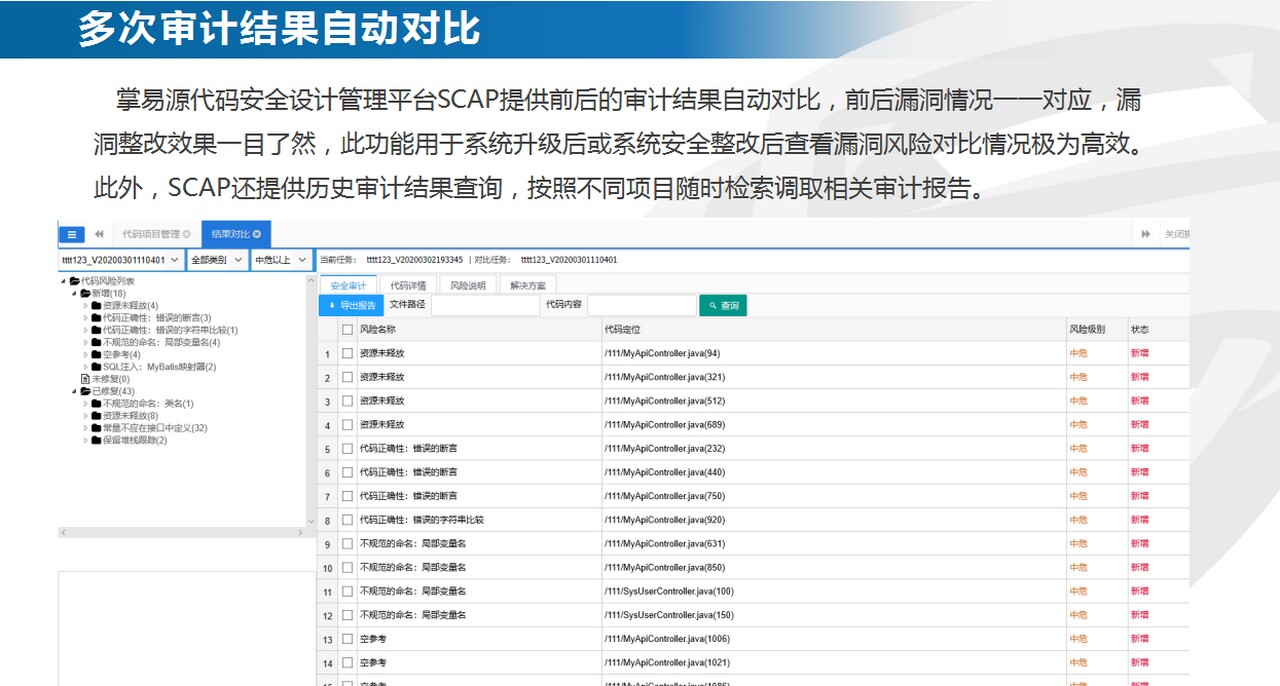Expand the 代码正确性：错误的断言(3) node arrow
This screenshot has height=686, width=1280.
85,318
